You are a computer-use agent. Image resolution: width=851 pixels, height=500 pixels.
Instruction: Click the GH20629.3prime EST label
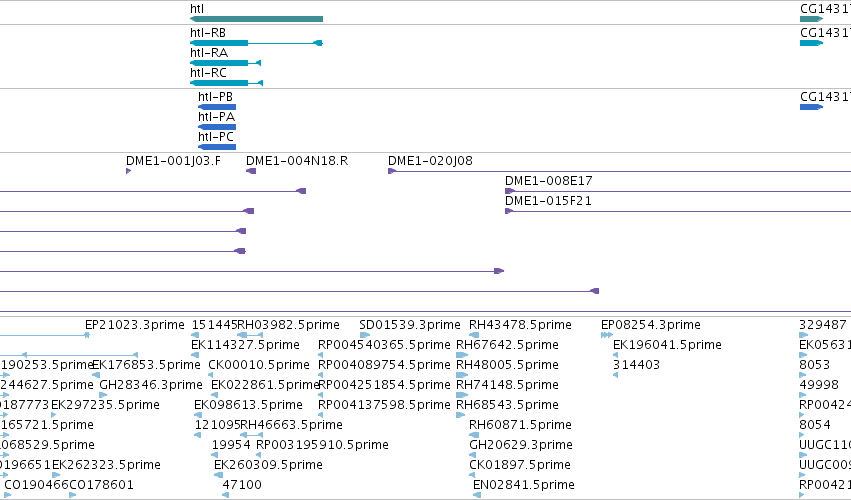[x=520, y=445]
